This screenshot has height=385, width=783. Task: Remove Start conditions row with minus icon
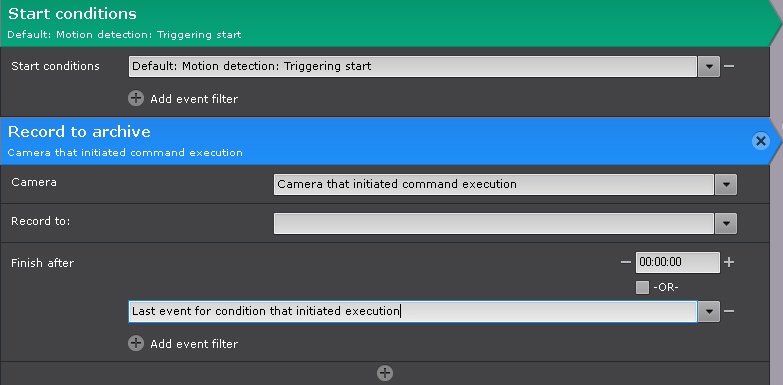[x=729, y=66]
